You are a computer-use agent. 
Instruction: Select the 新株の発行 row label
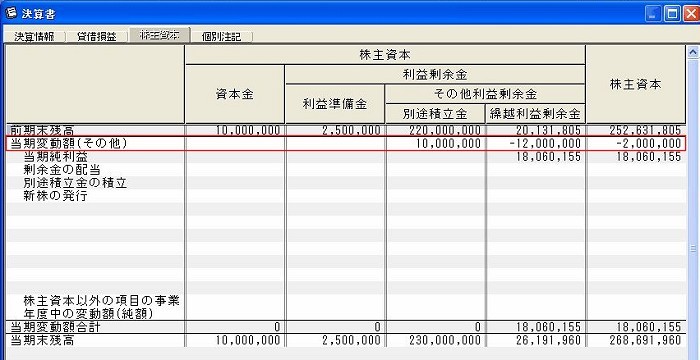click(56, 196)
